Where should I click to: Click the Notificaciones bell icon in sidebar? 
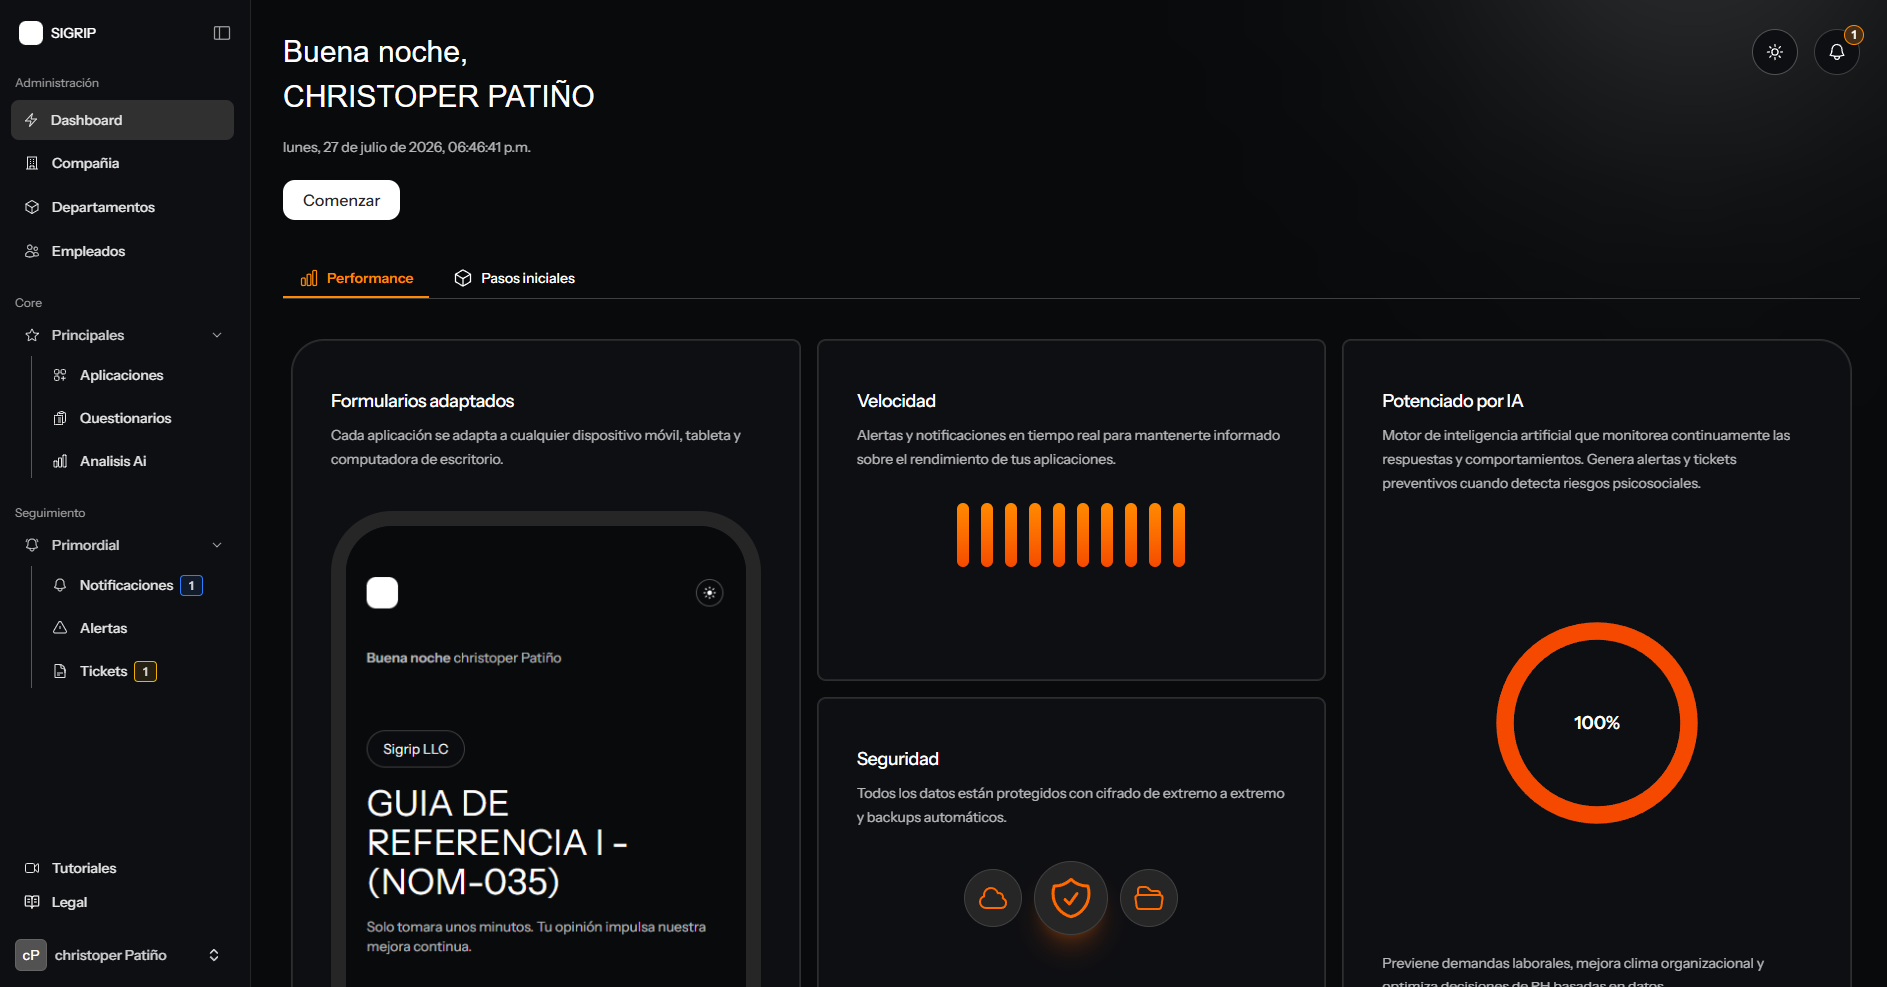60,585
